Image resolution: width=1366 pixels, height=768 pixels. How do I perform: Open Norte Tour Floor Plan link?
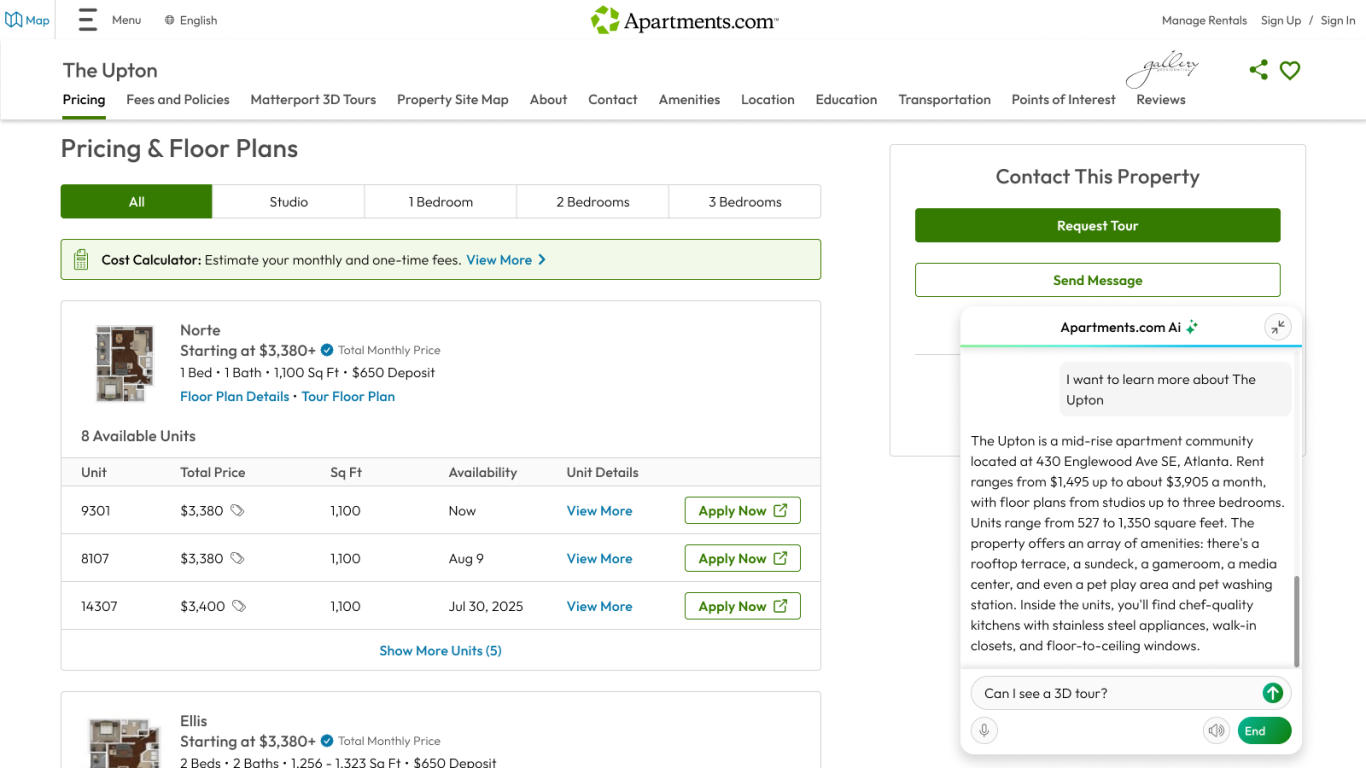[348, 396]
